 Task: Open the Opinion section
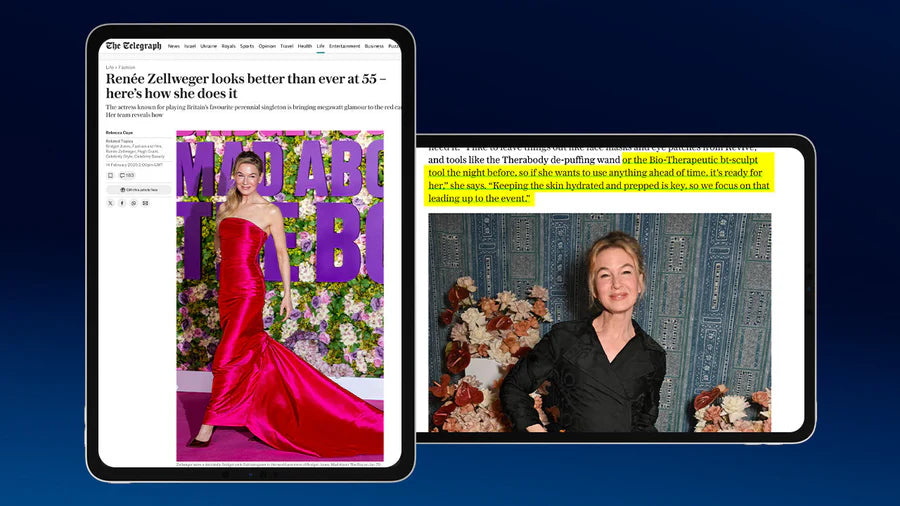(267, 46)
